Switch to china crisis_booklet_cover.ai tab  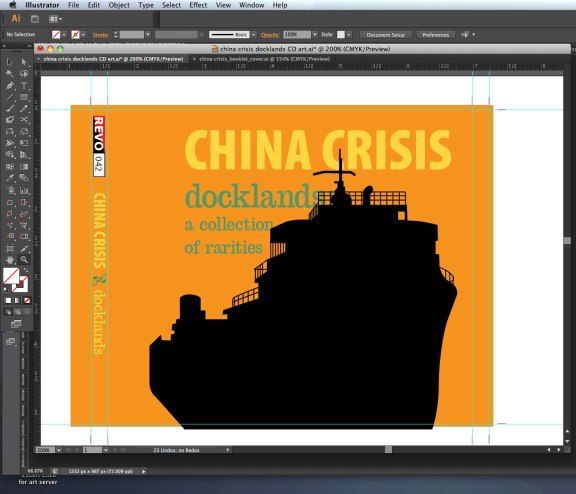click(264, 59)
